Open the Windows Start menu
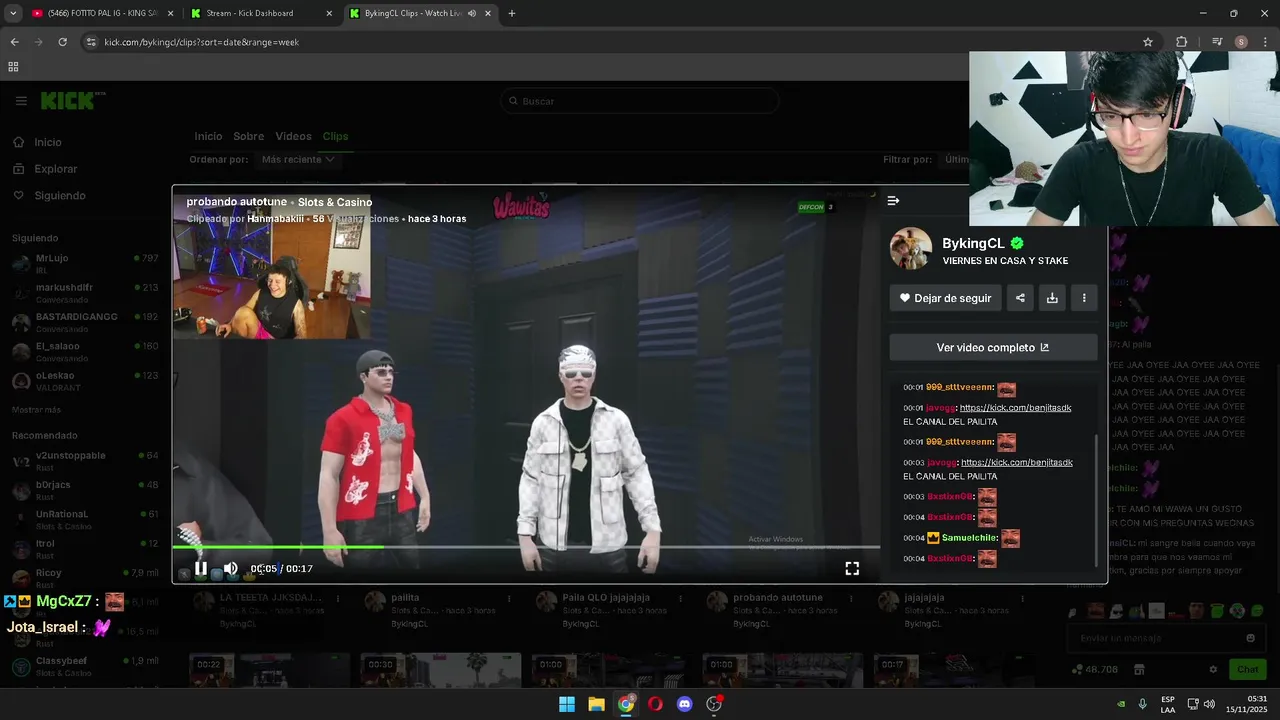The width and height of the screenshot is (1280, 720). tap(567, 704)
